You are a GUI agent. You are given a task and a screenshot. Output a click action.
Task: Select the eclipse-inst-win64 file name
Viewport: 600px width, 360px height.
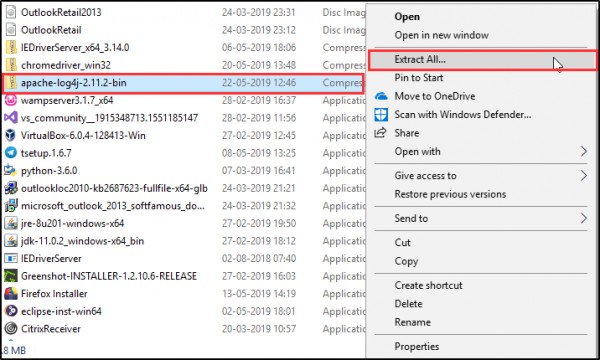coord(61,311)
